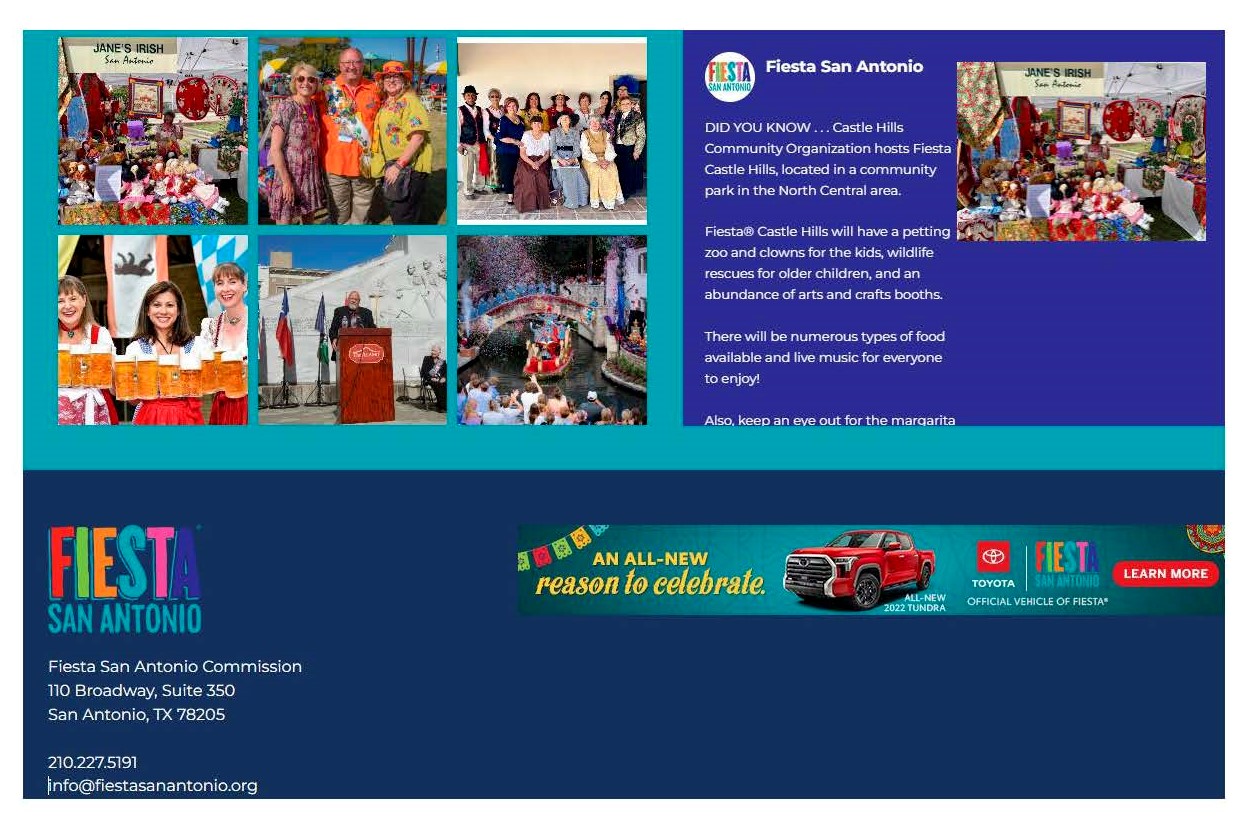Open the Jane's Irish booth photo in the gallery grid
This screenshot has height=819, width=1247.
click(x=153, y=131)
